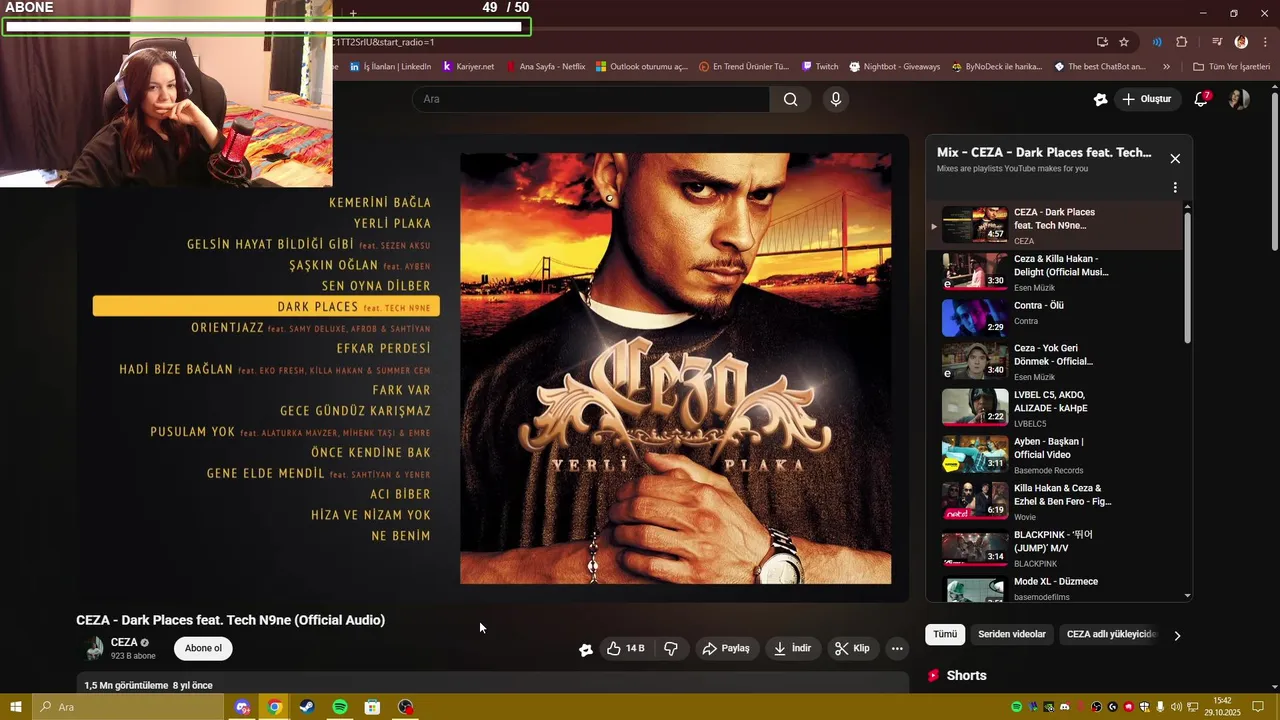Open the Twitch bookmark

tap(820, 67)
